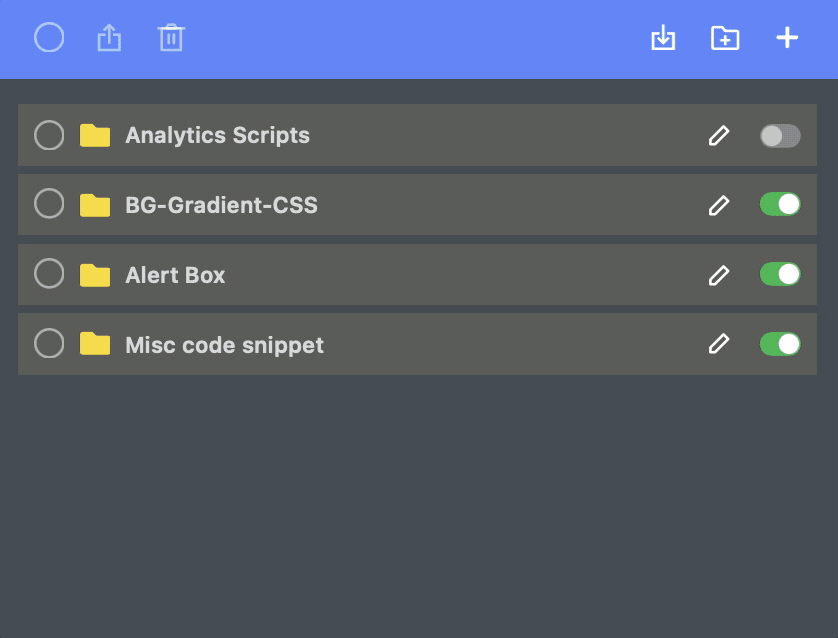
Task: Edit the BG-Gradient-CSS folder with the pencil icon
Action: 719,205
